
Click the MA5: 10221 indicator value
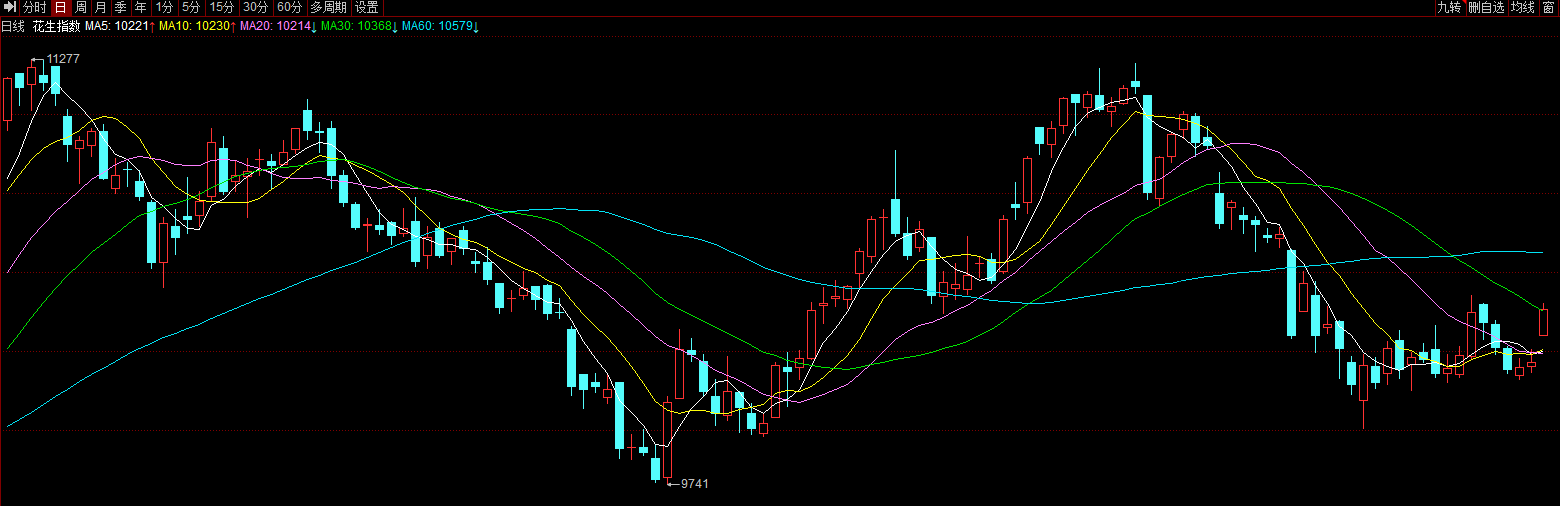(117, 26)
